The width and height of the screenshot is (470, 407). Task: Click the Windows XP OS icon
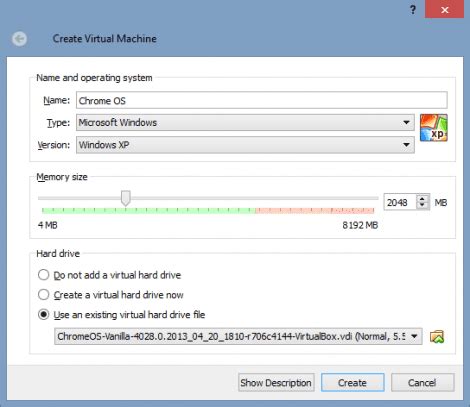(x=434, y=128)
